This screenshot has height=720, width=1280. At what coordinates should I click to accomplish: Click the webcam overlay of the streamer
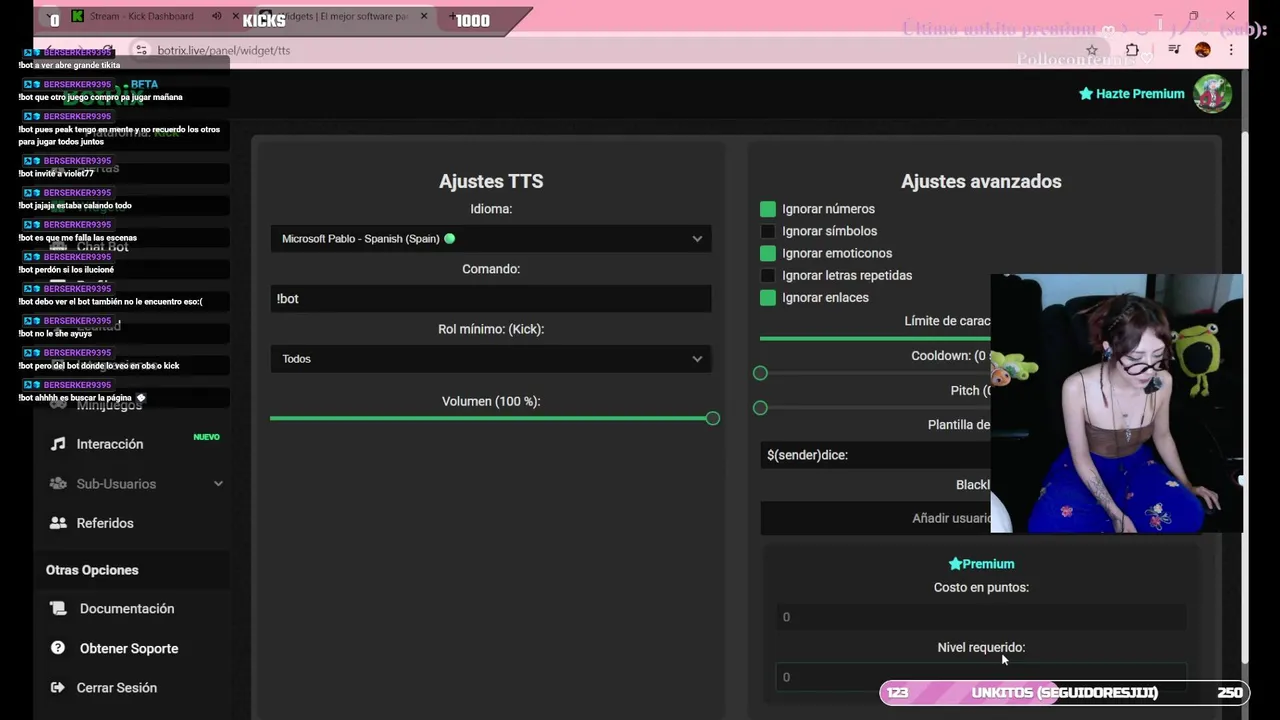coord(1117,403)
